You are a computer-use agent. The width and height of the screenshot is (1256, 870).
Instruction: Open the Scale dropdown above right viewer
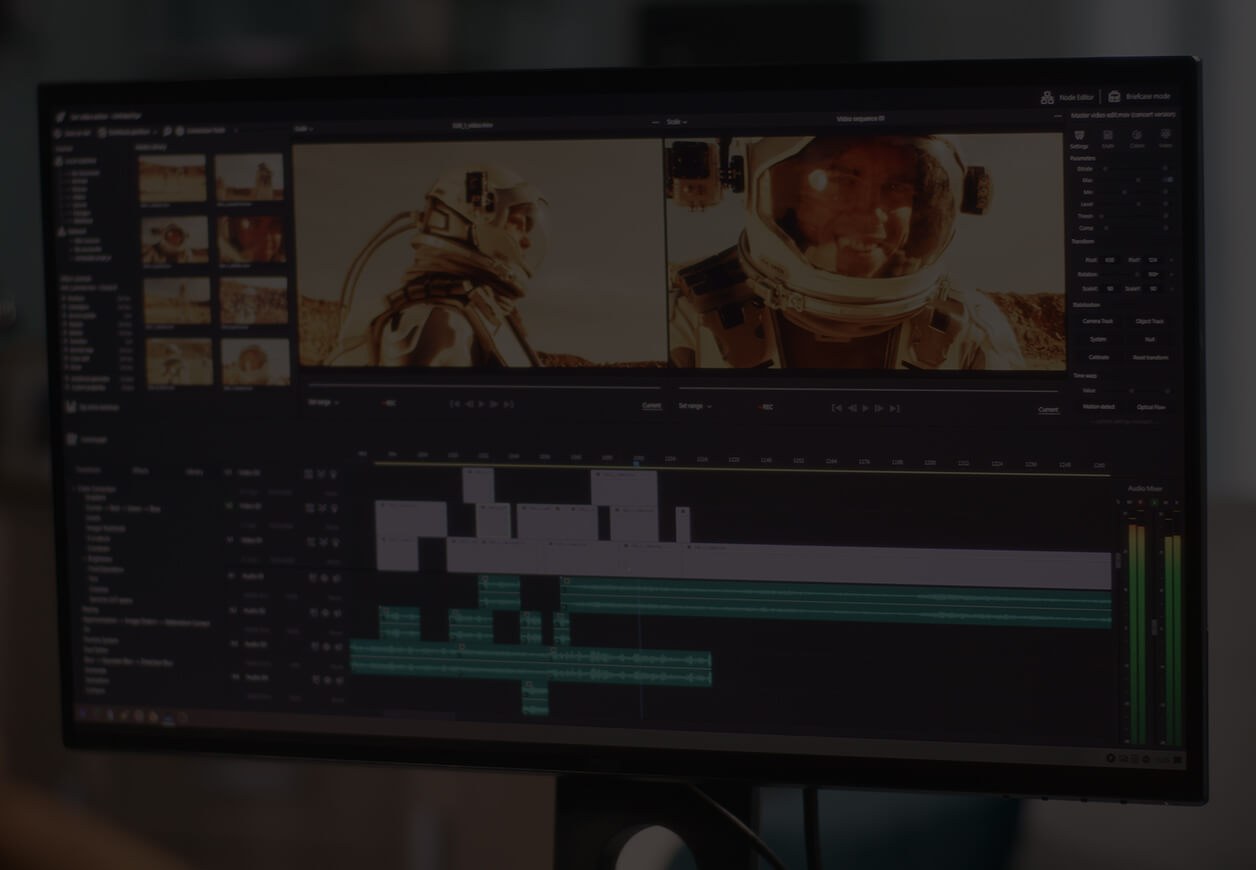677,122
